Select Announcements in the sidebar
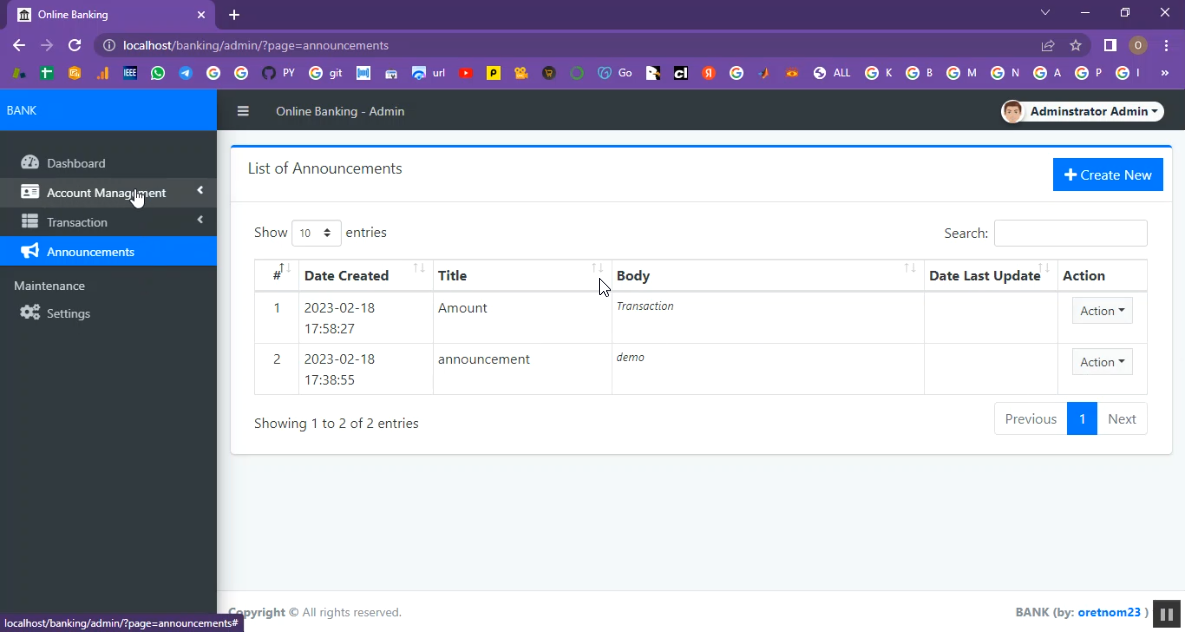The image size is (1185, 632). (x=108, y=251)
